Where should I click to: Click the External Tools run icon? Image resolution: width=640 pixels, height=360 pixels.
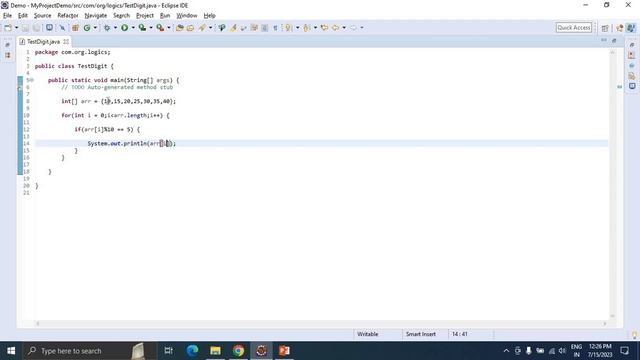click(160, 28)
